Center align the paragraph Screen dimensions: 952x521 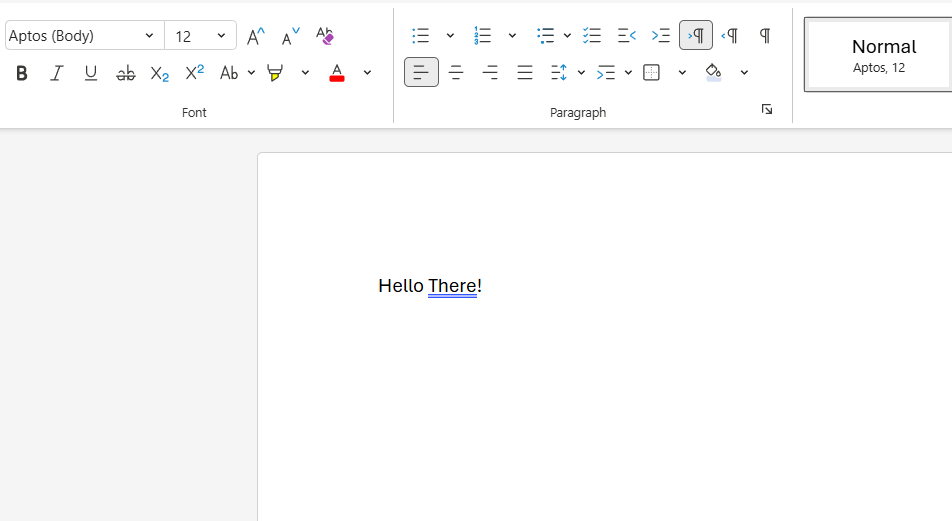(x=456, y=73)
